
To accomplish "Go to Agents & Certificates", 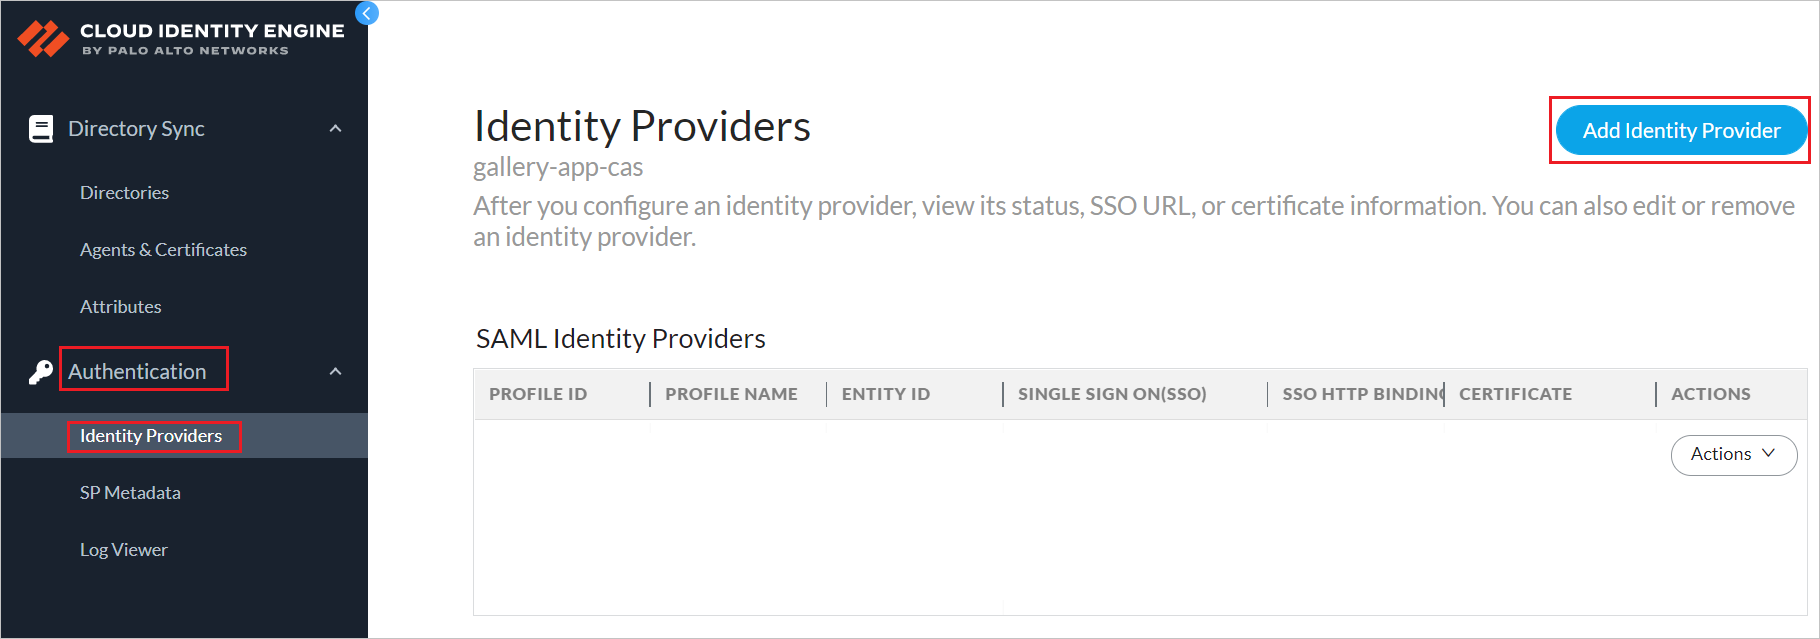I will (x=163, y=250).
